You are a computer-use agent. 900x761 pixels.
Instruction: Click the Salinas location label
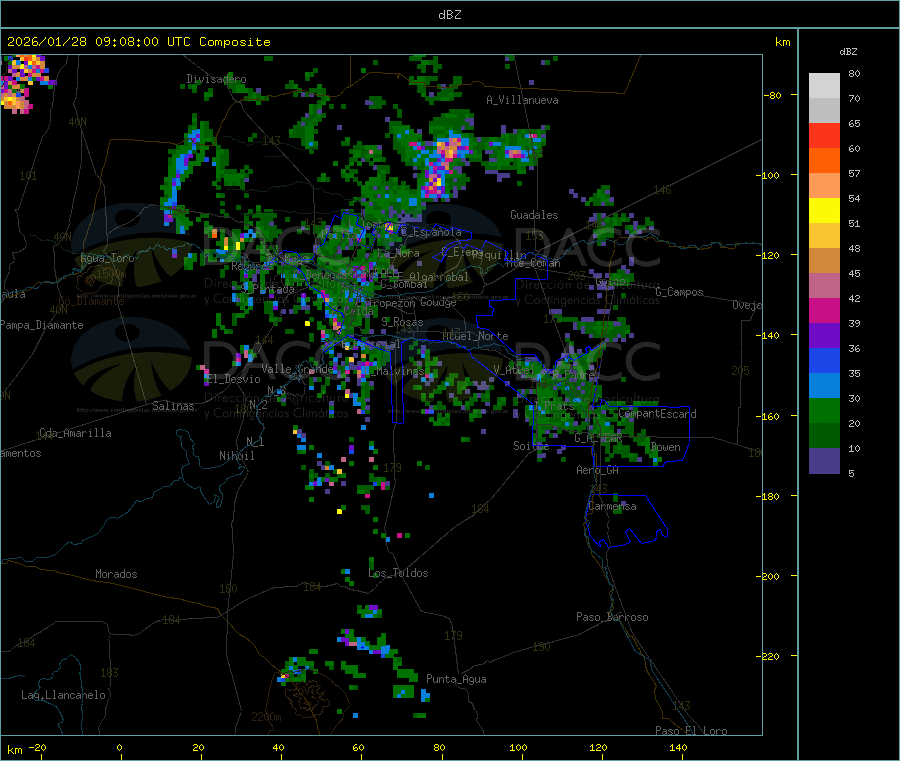173,406
